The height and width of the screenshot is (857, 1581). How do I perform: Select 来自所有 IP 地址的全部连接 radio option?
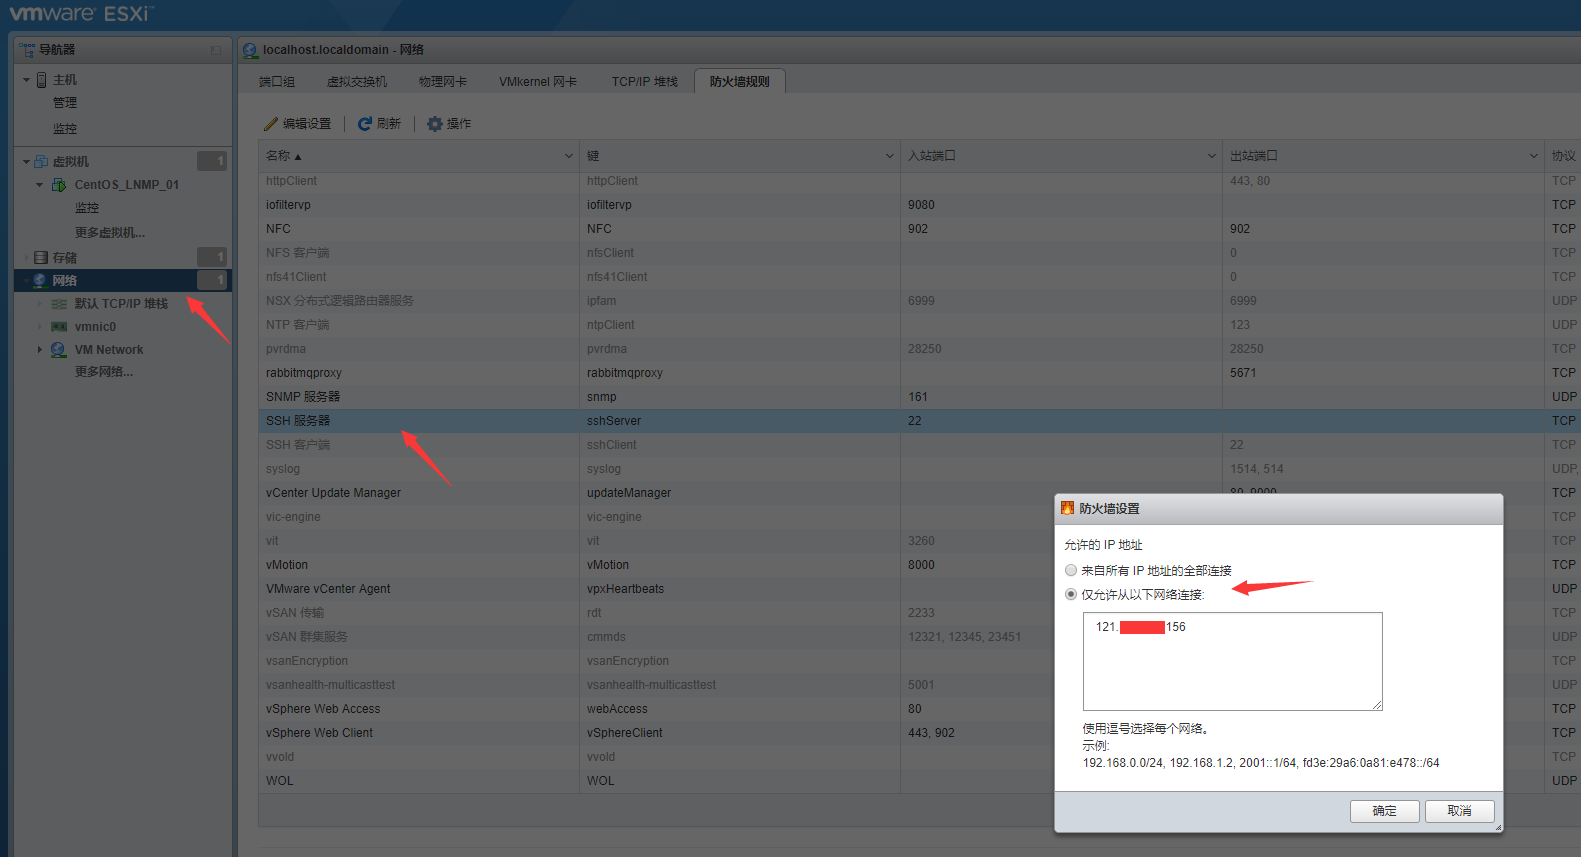tap(1071, 570)
